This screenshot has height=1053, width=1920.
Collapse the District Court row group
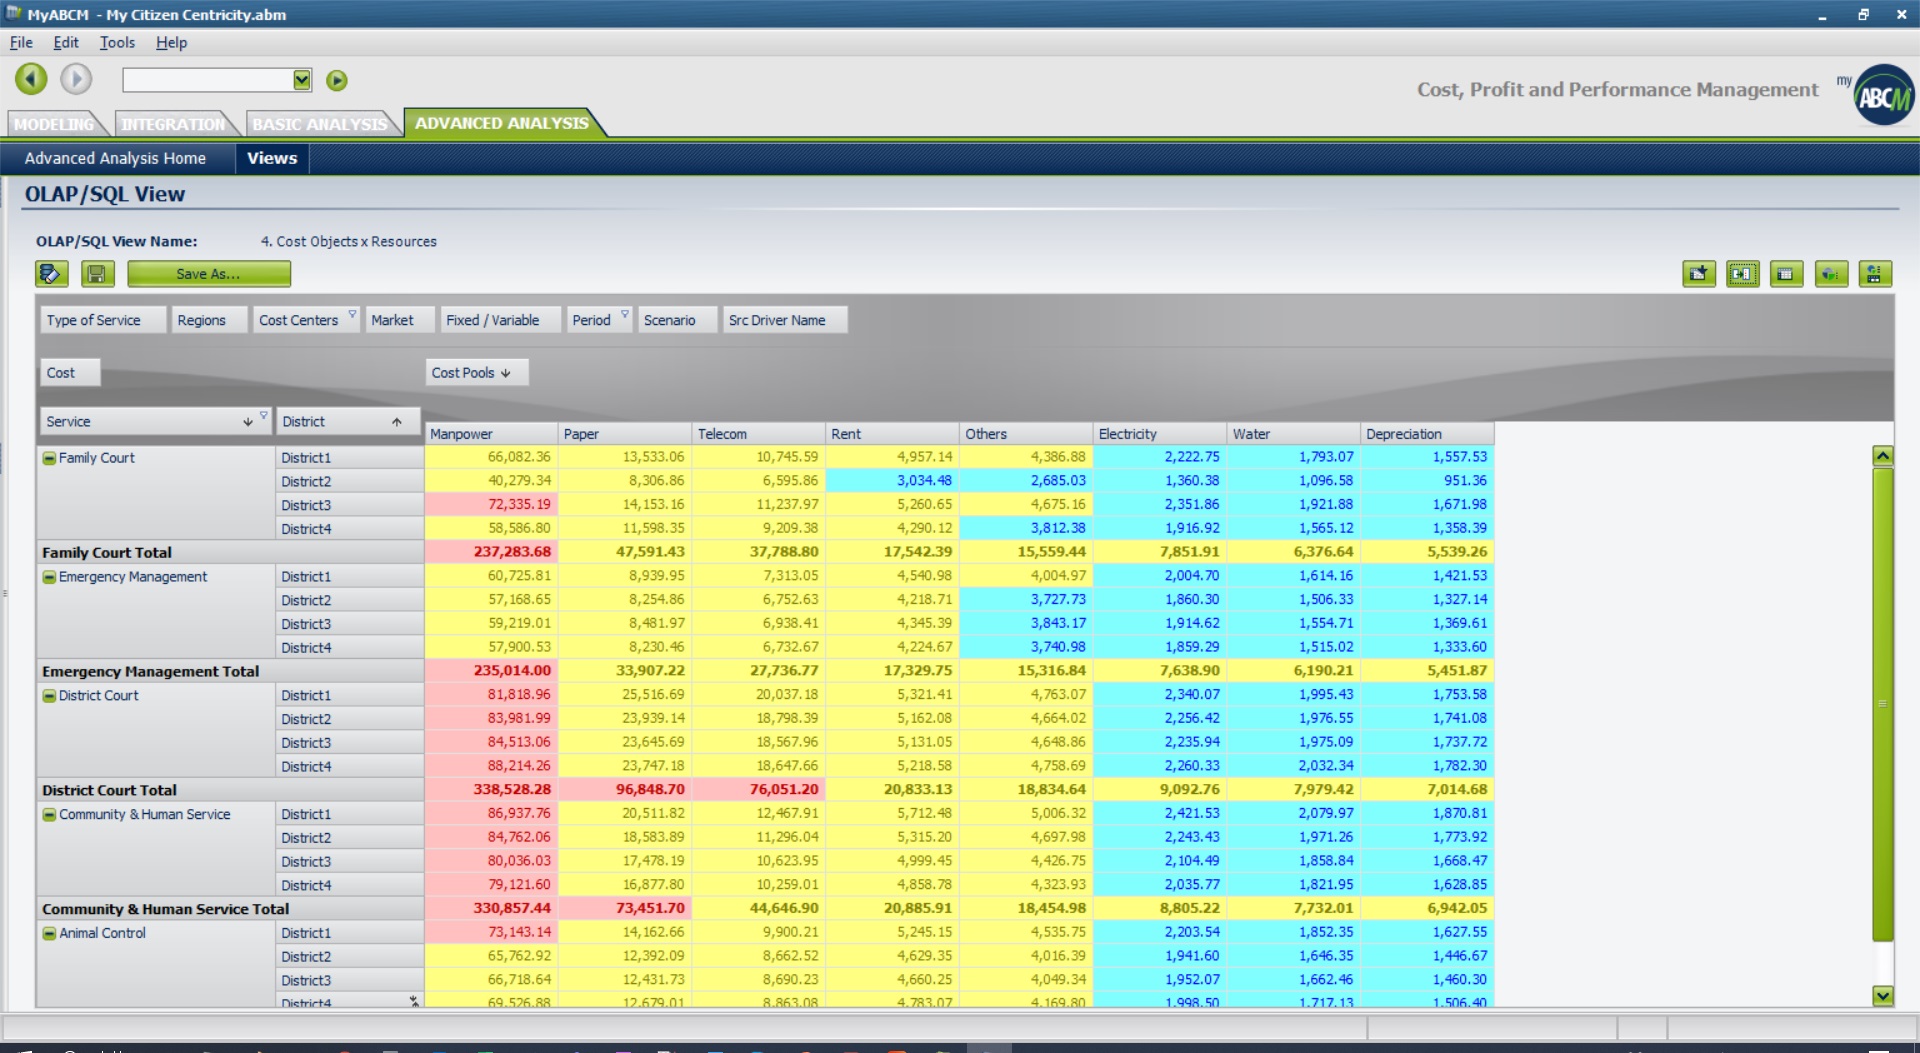[49, 696]
